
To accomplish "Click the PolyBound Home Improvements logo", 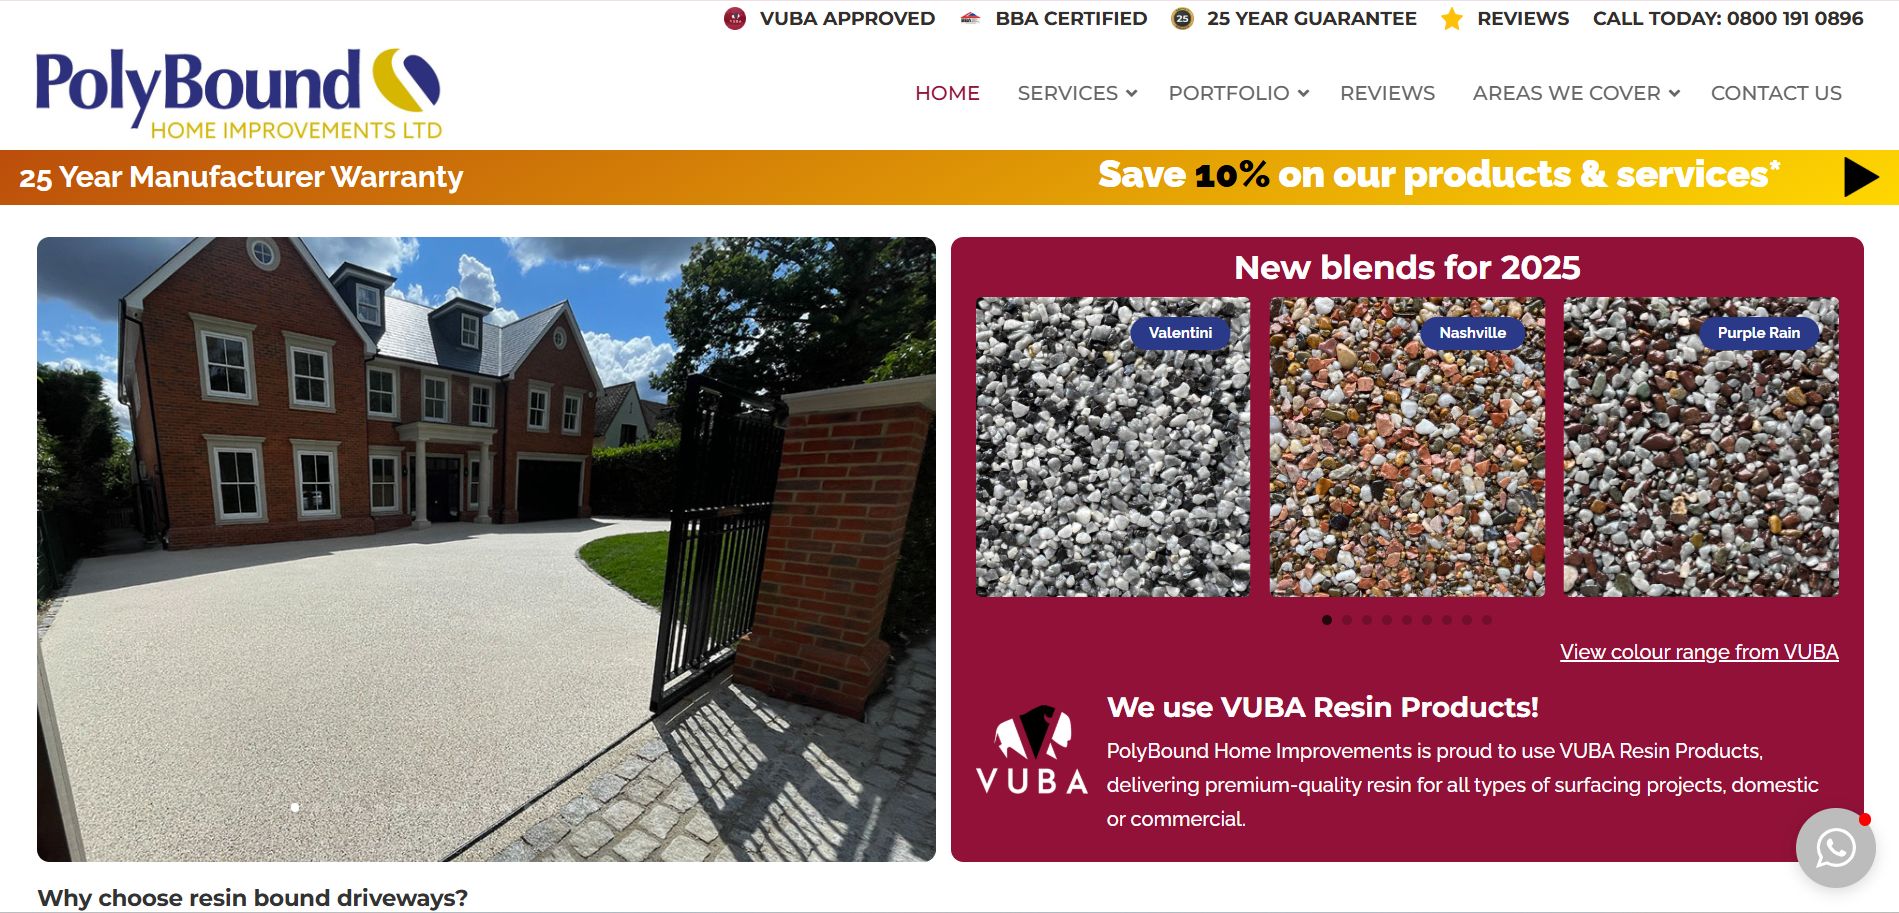I will click(239, 93).
